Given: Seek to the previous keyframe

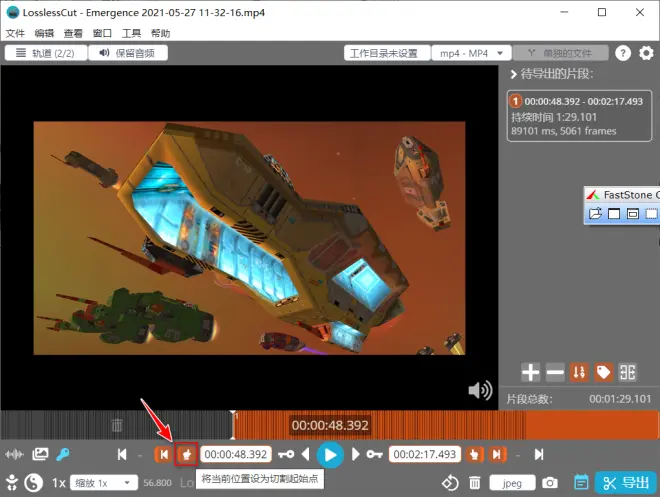Looking at the screenshot, I should click(x=286, y=454).
